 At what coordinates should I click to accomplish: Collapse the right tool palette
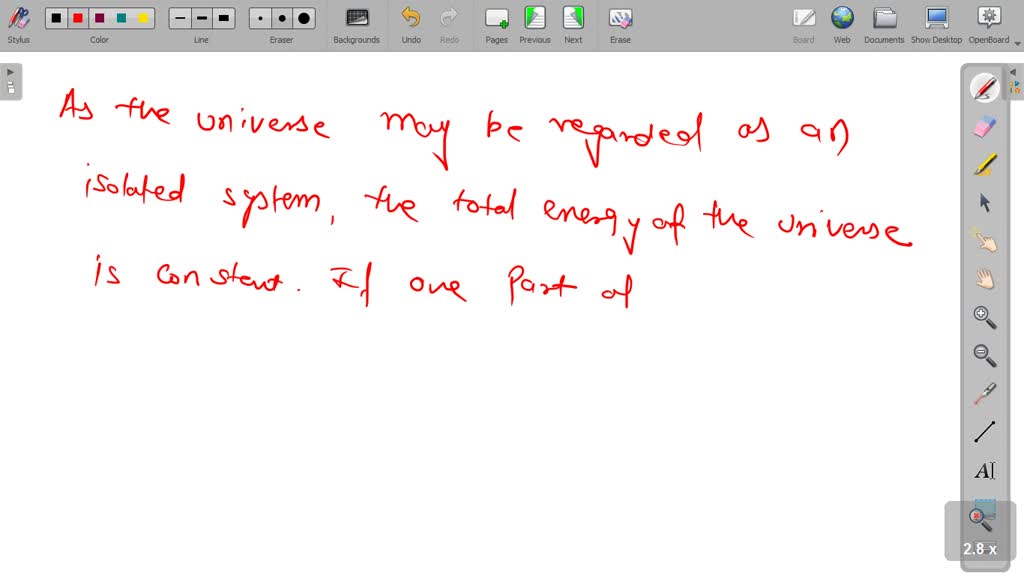pyautogui.click(x=1013, y=71)
